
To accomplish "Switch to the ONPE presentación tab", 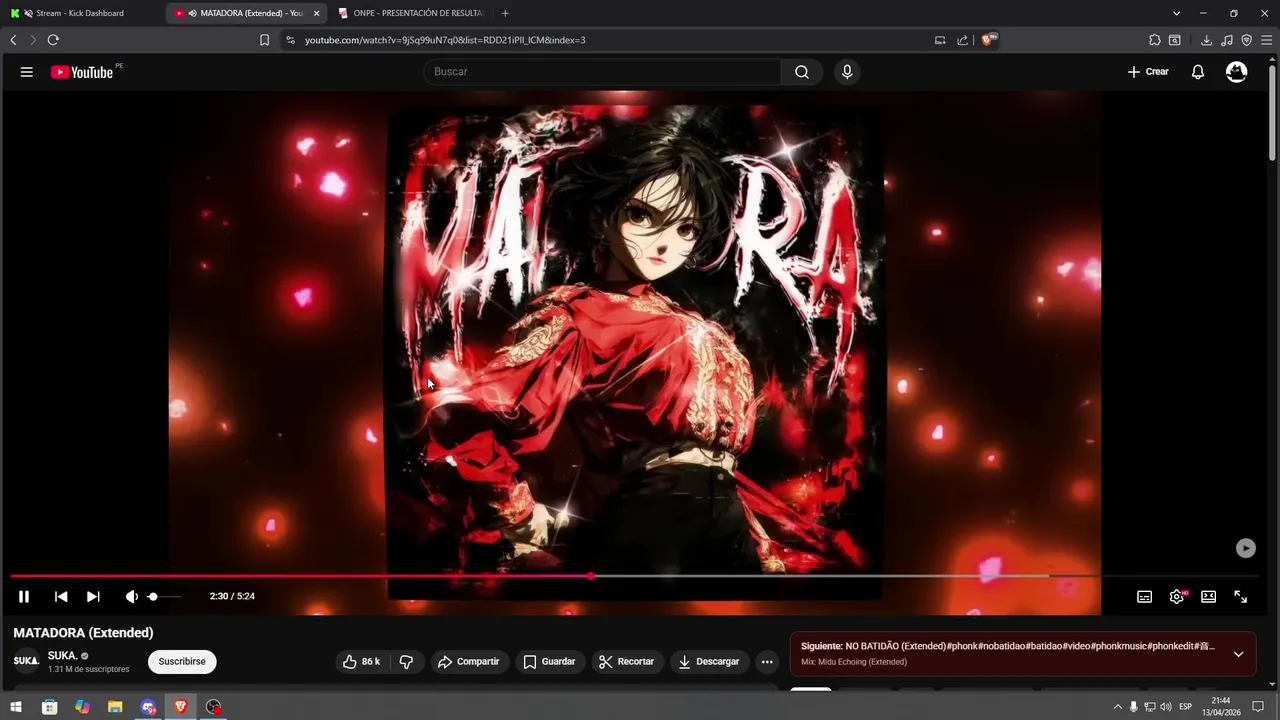I will click(410, 13).
